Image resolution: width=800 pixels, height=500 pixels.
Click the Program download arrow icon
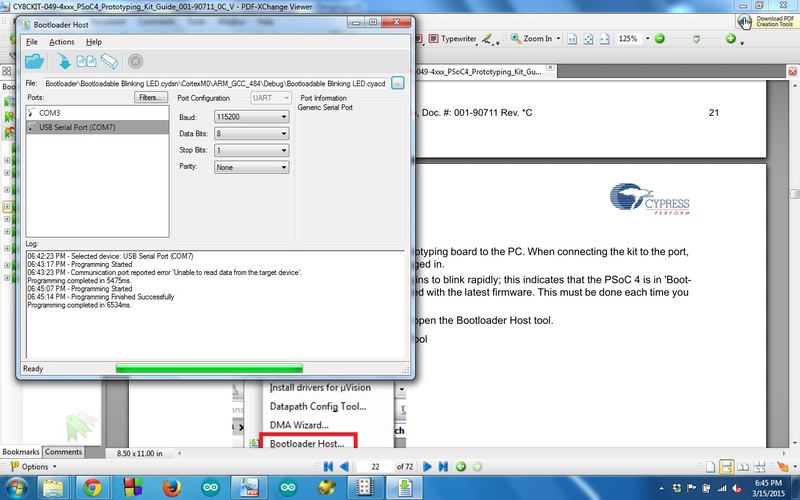64,61
